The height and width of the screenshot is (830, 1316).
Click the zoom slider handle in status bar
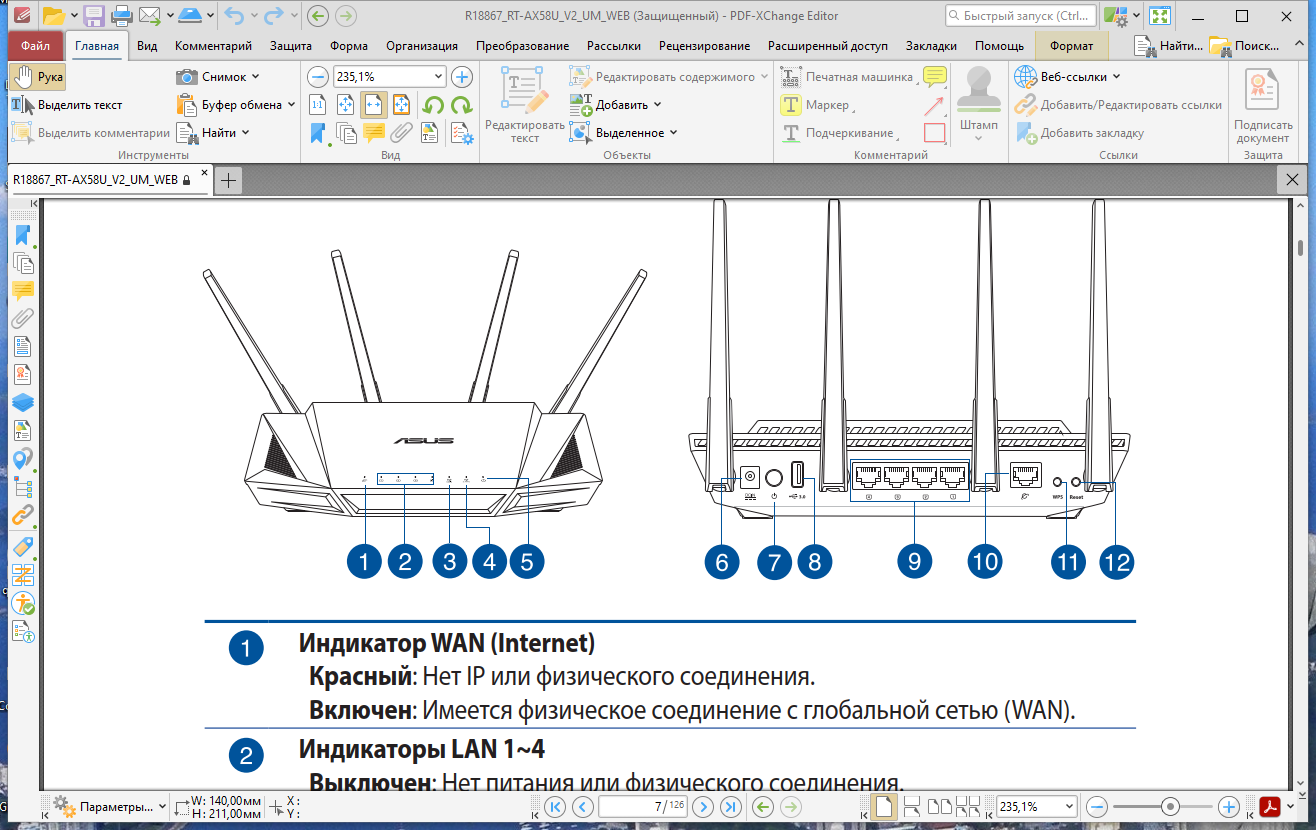[x=1170, y=806]
